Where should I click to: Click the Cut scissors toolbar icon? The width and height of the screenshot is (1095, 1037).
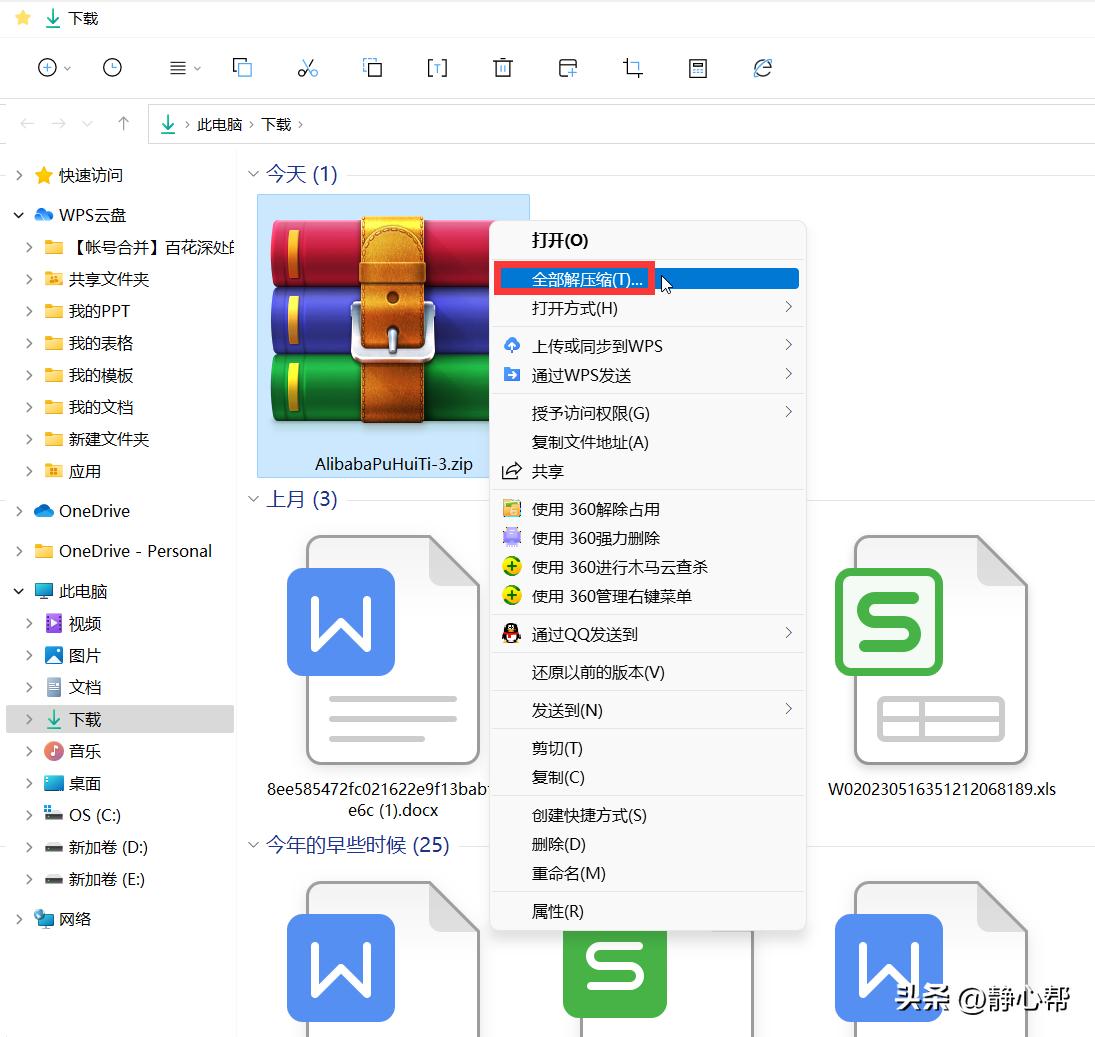click(307, 68)
